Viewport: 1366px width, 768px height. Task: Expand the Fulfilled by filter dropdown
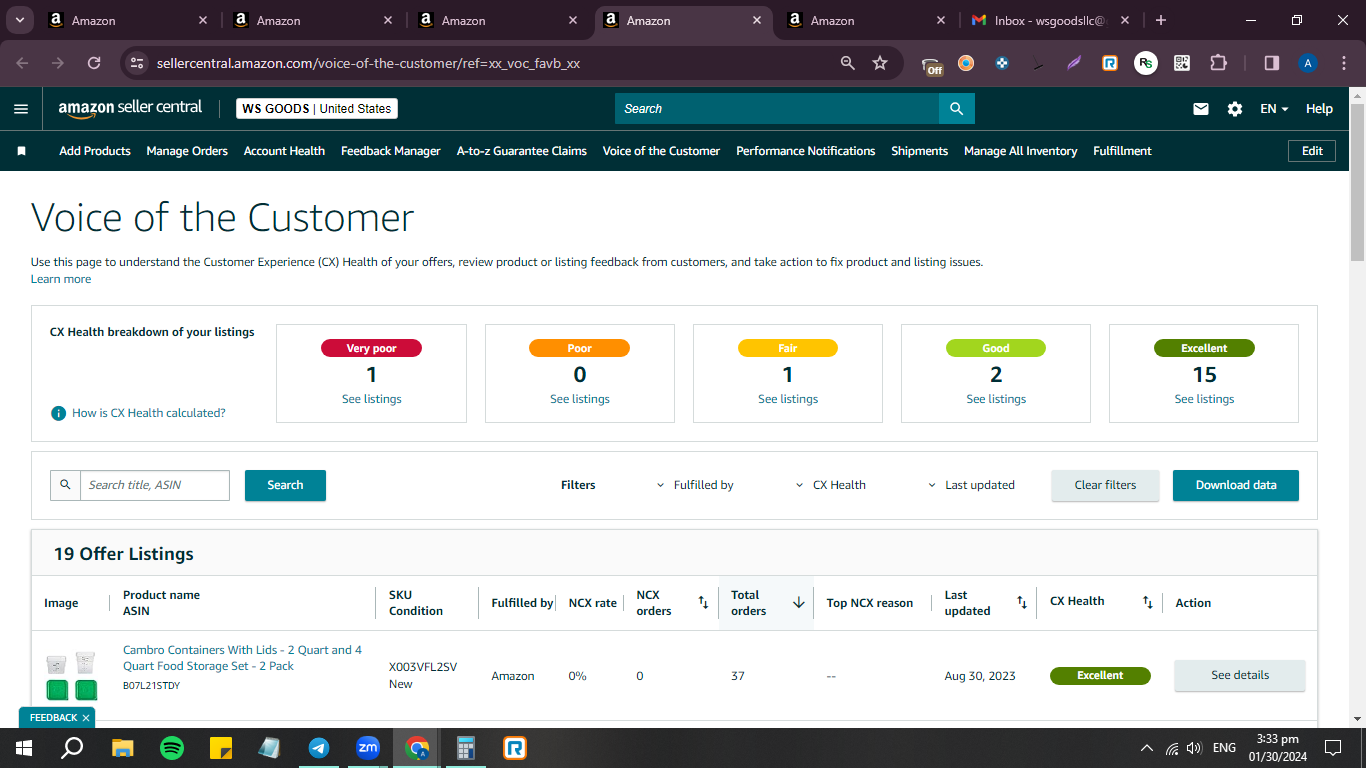695,485
